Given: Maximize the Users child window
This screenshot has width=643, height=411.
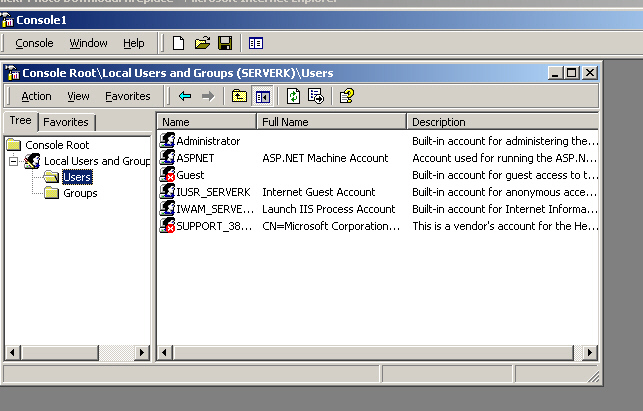Looking at the screenshot, I should [572, 73].
